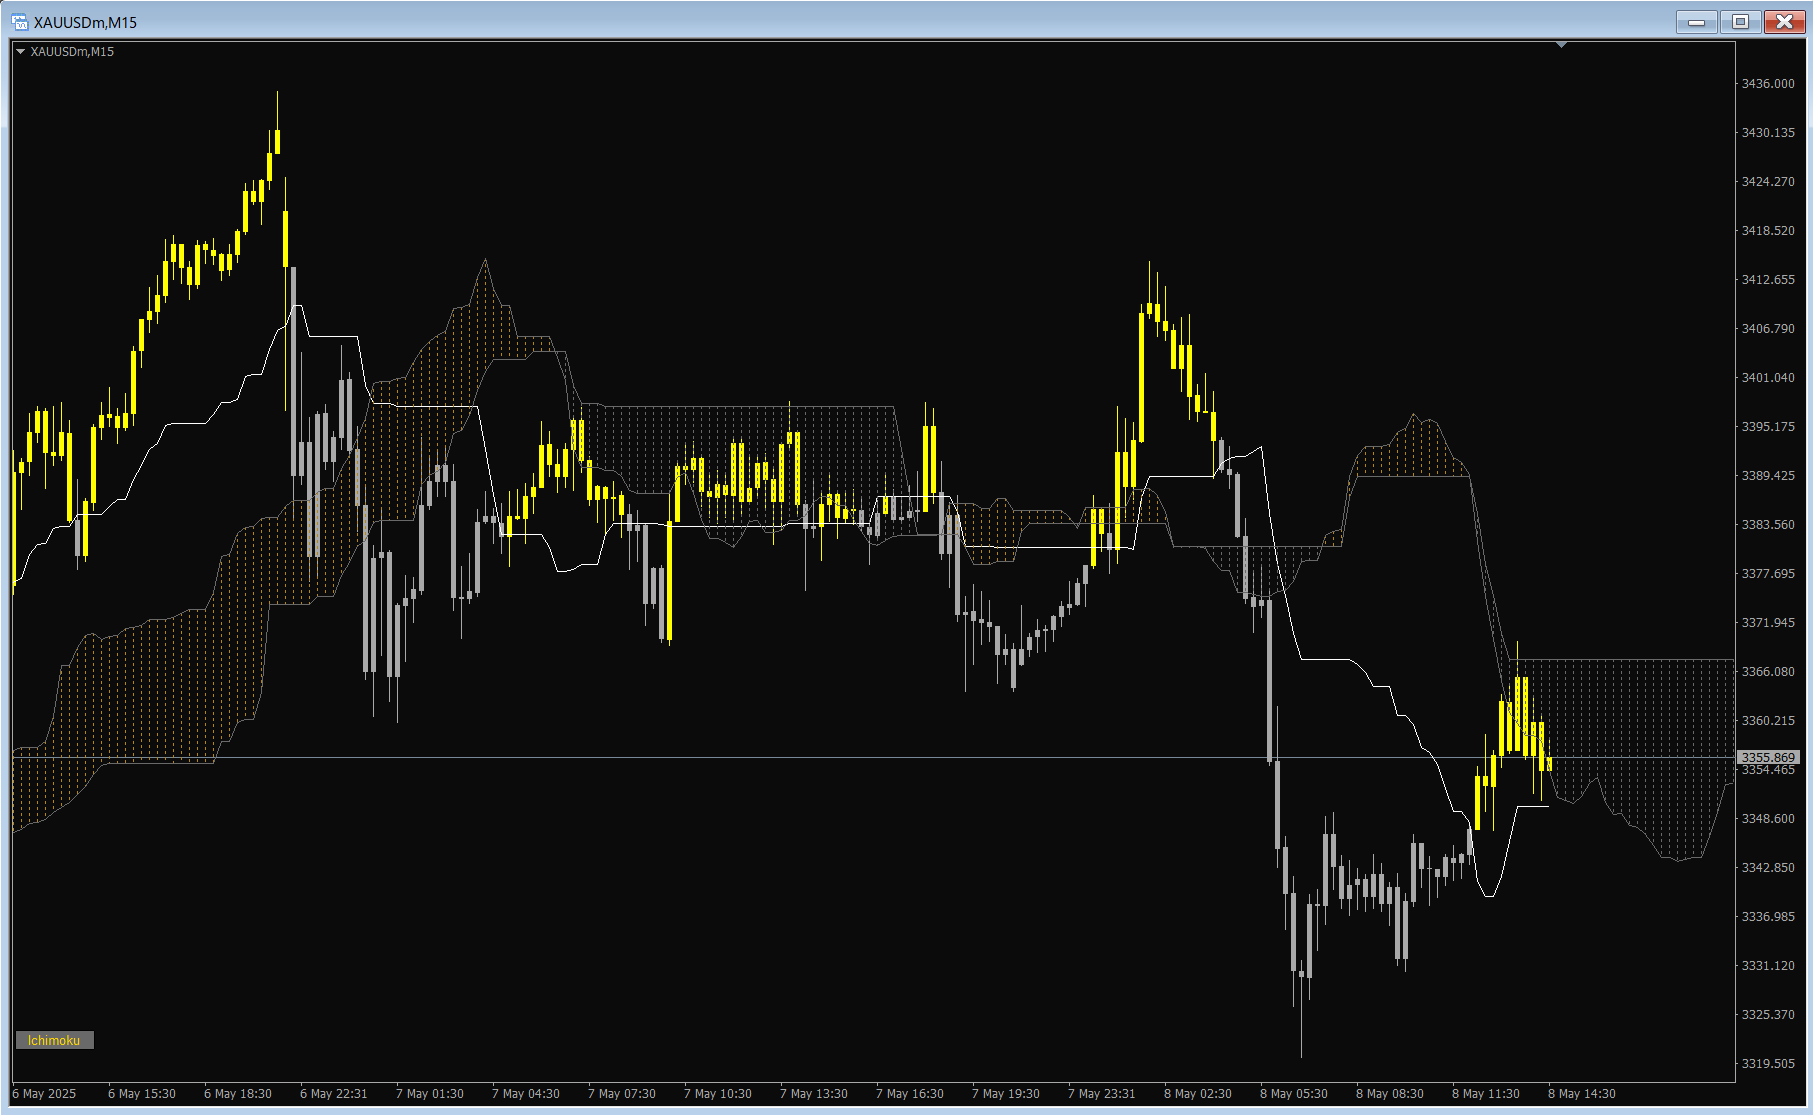Click the chart shift triangle marker
The width and height of the screenshot is (1813, 1115).
click(x=1561, y=45)
